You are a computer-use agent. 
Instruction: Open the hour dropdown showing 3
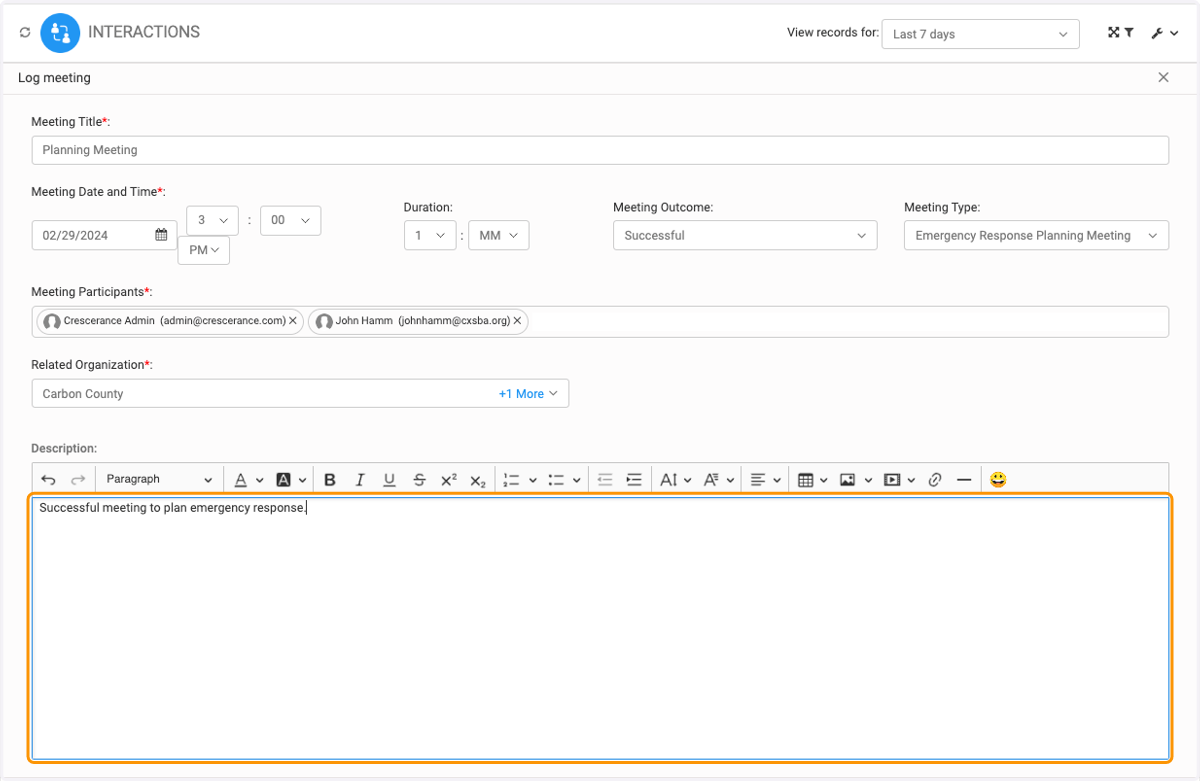pyautogui.click(x=213, y=220)
